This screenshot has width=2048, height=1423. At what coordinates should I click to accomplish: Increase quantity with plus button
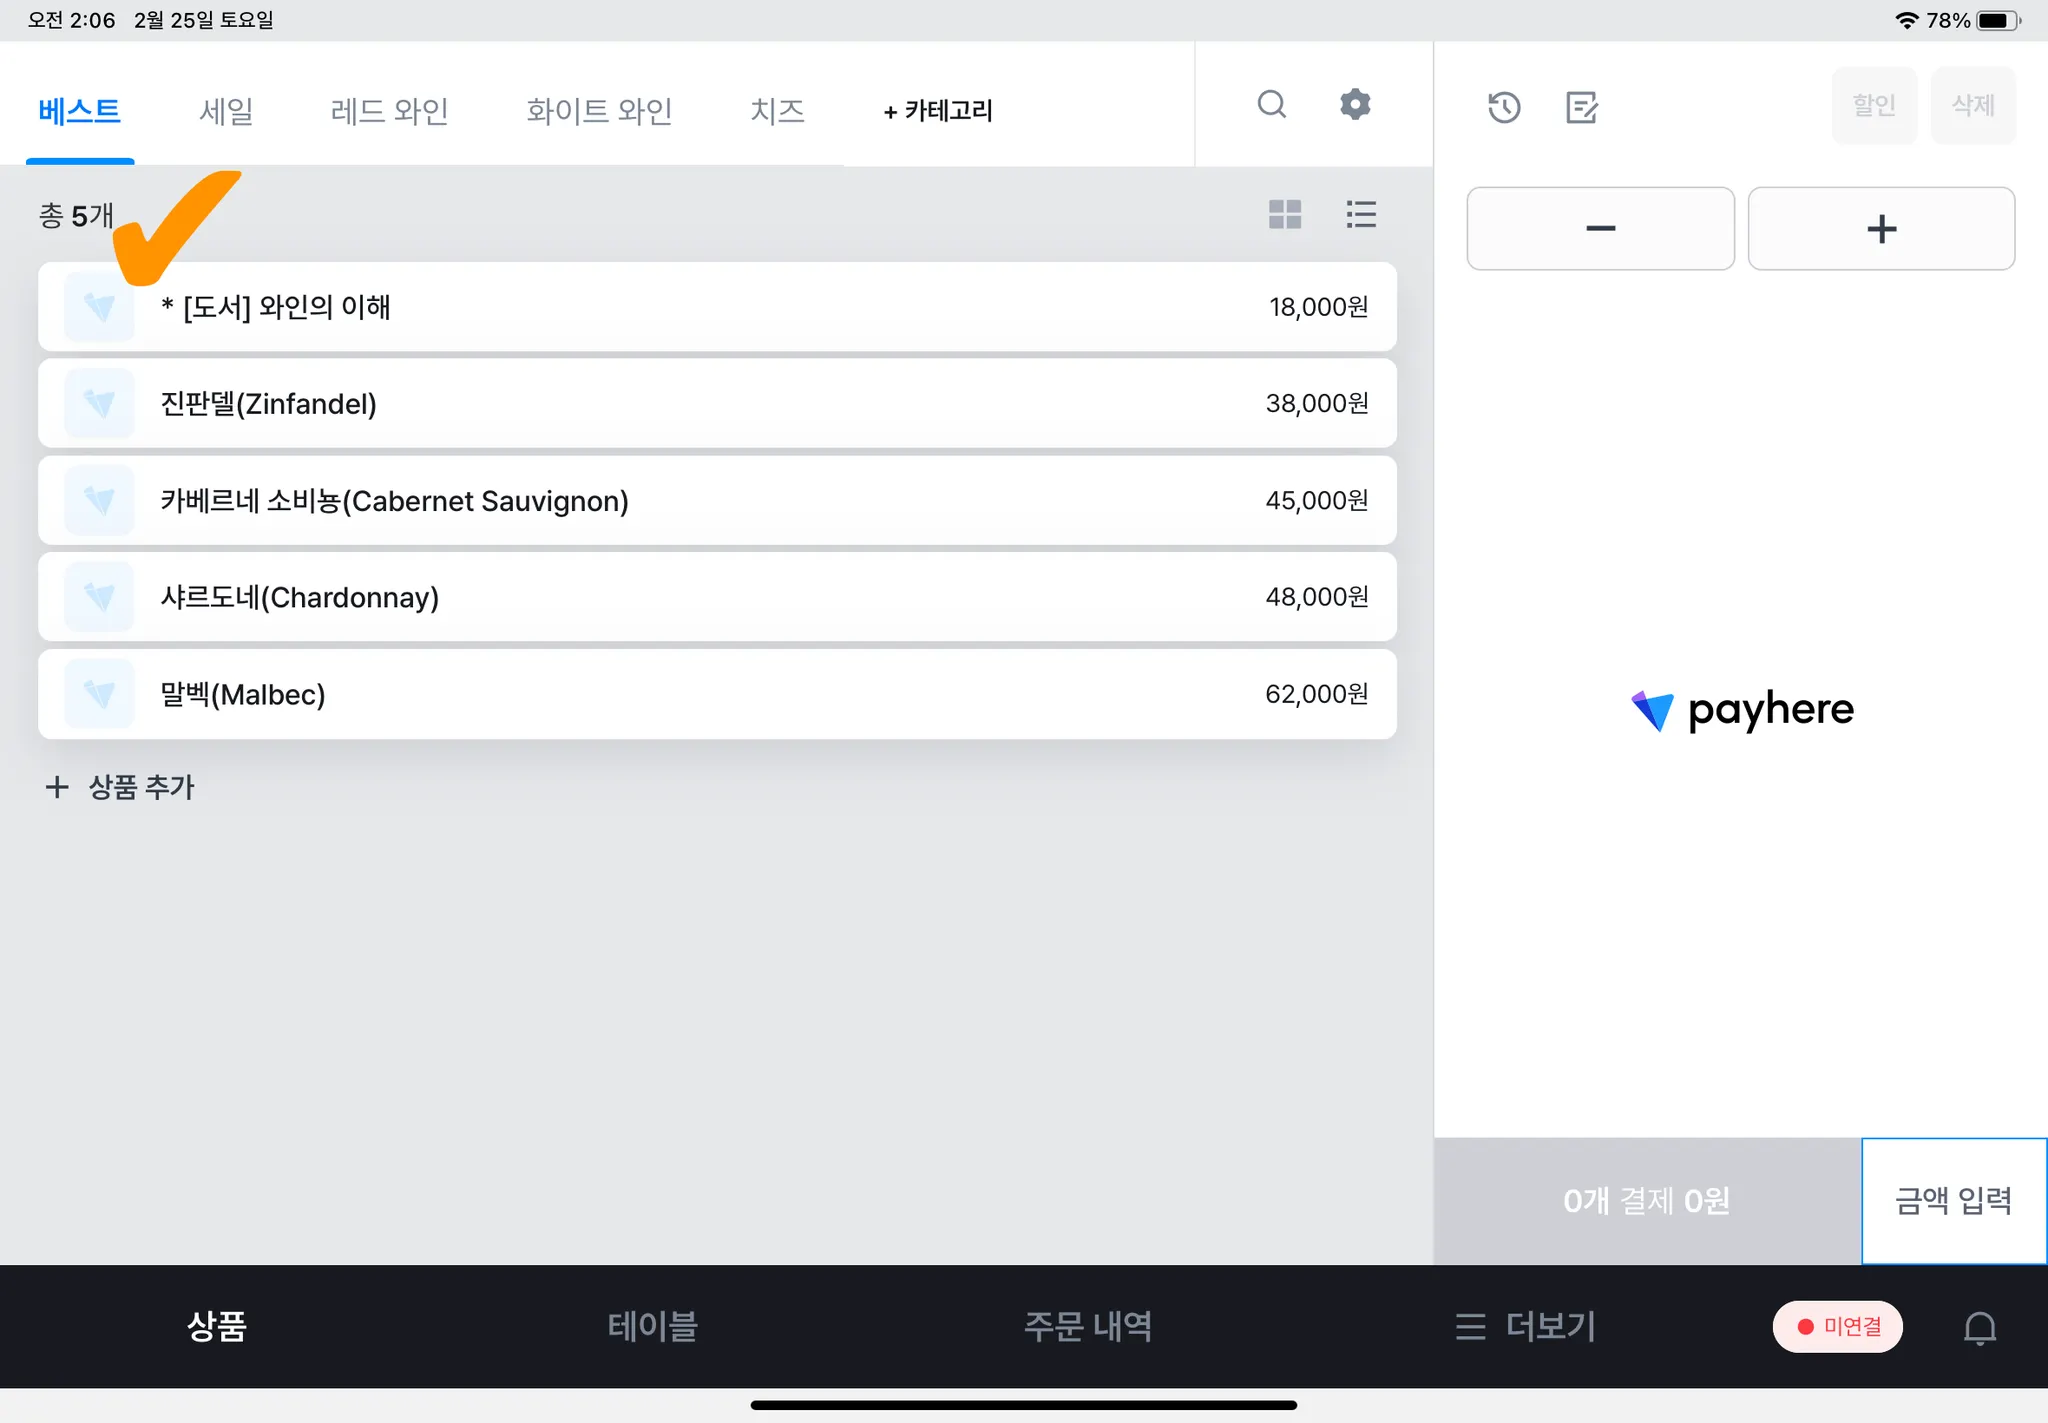pyautogui.click(x=1881, y=228)
